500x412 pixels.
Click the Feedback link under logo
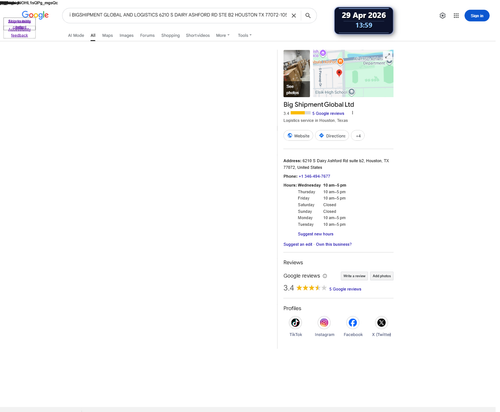(x=19, y=35)
